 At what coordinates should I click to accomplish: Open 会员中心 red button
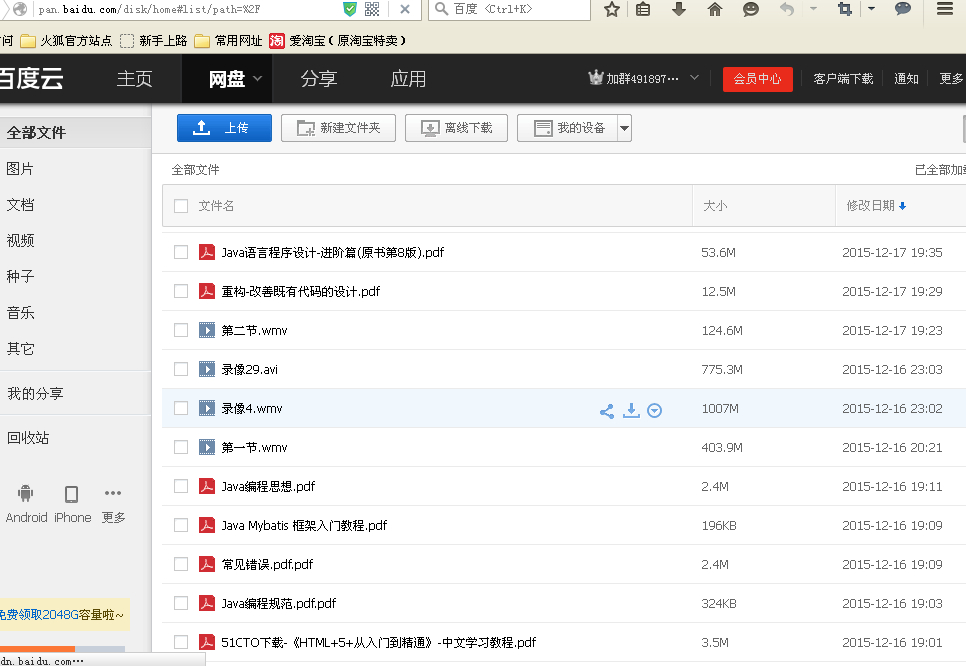[x=758, y=79]
